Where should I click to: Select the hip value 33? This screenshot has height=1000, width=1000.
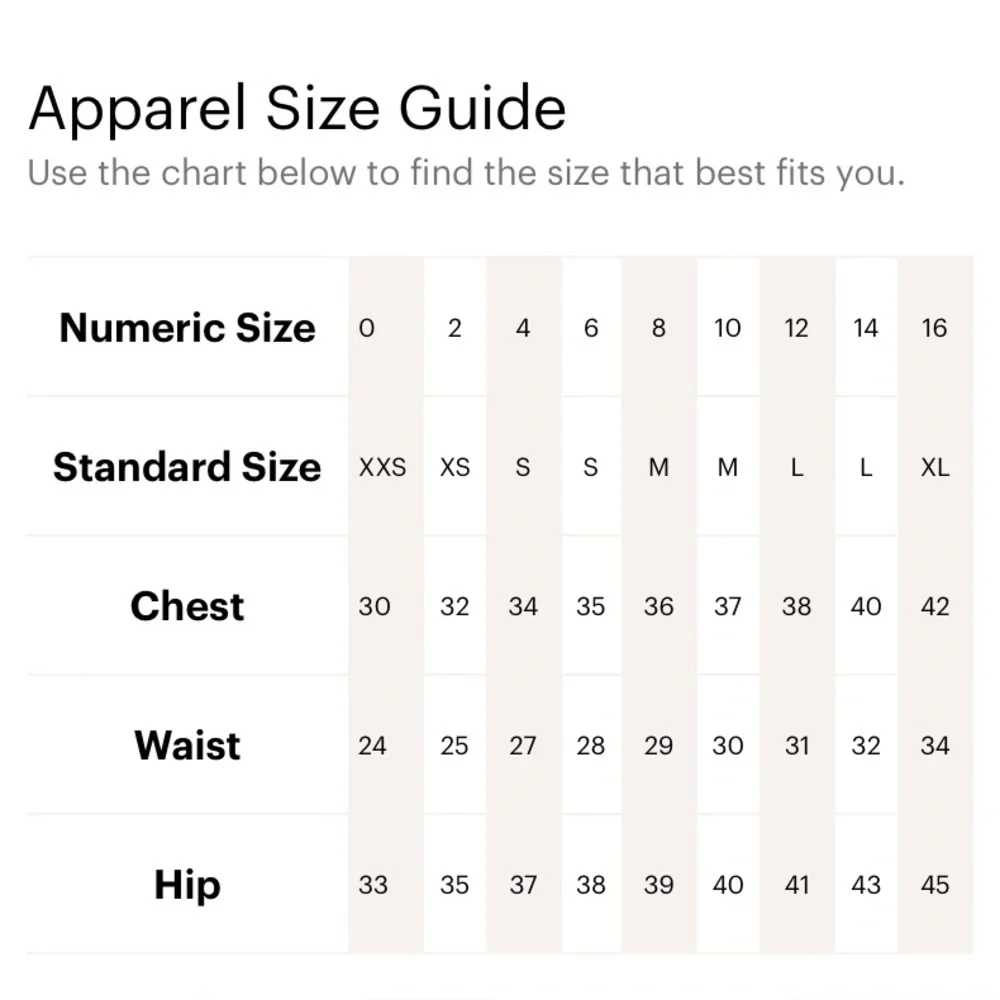373,885
